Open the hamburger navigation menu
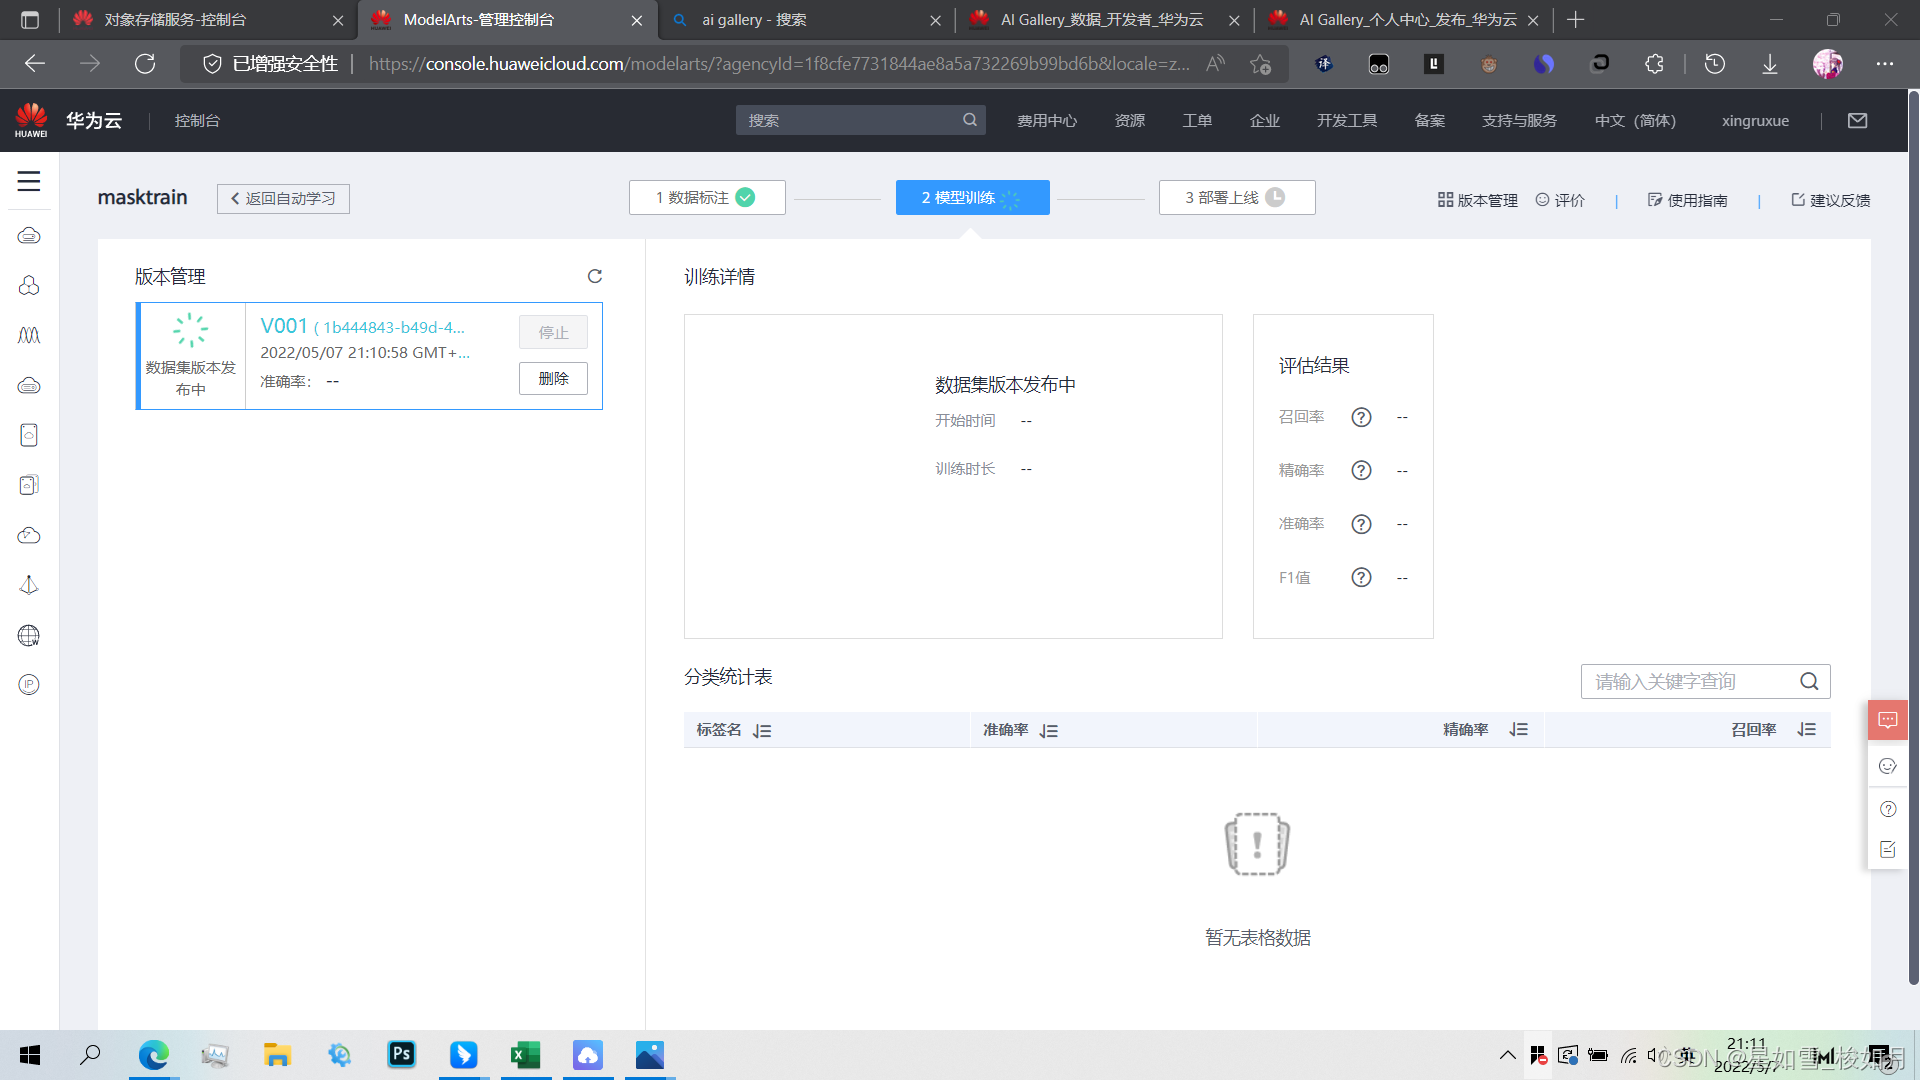The width and height of the screenshot is (1920, 1080). pos(29,181)
